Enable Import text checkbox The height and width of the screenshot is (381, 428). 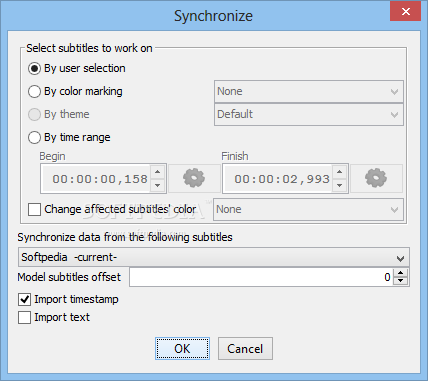coord(25,317)
